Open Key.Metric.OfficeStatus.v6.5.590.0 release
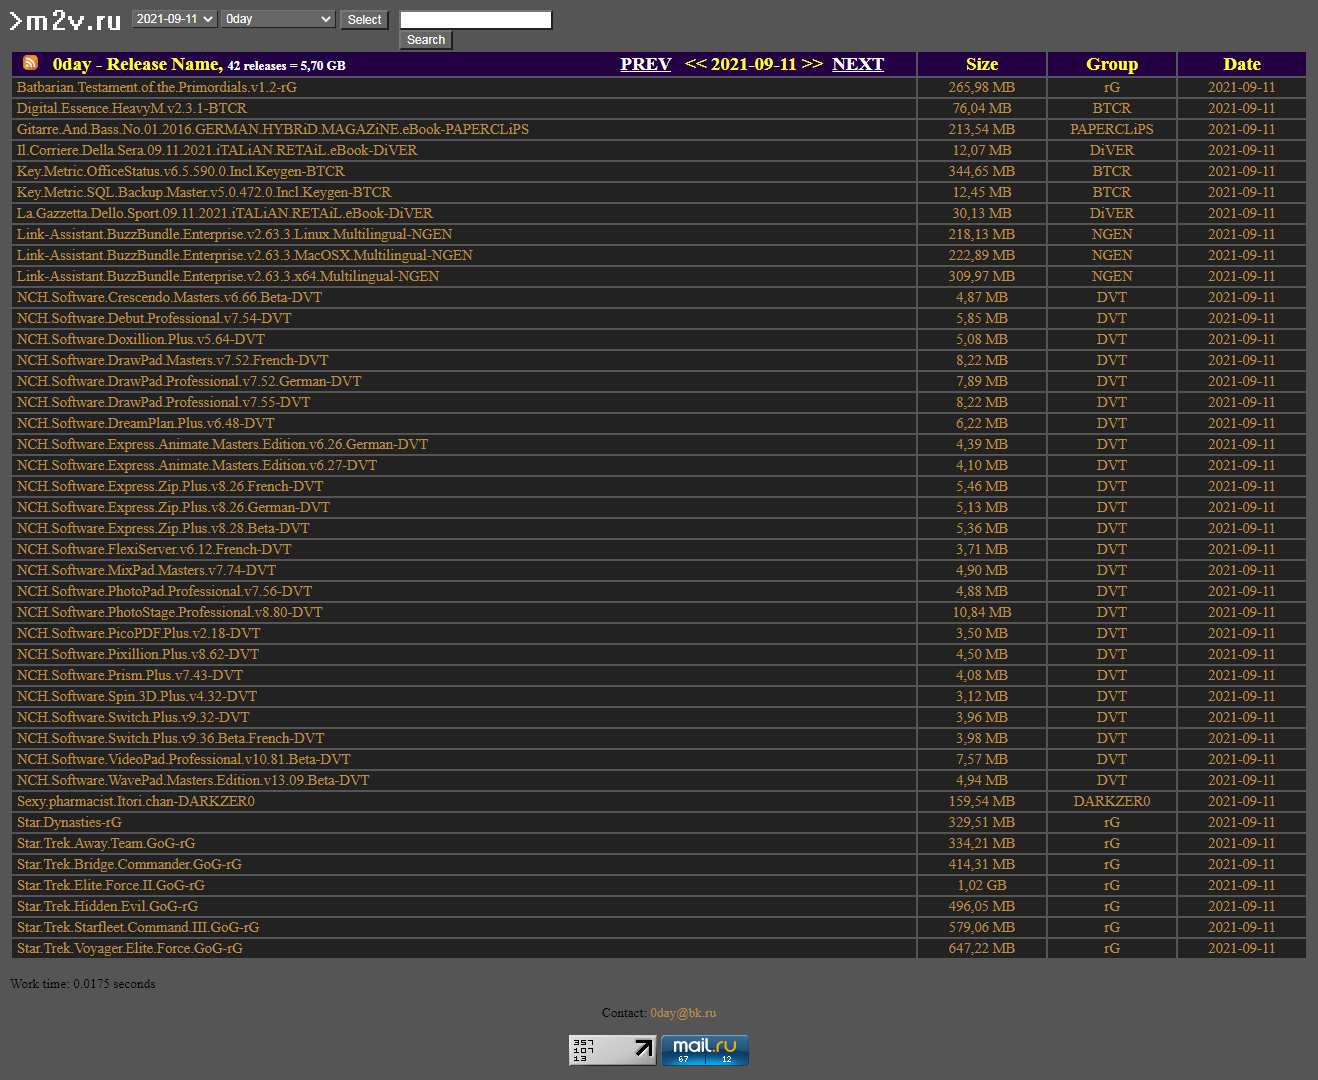The height and width of the screenshot is (1080, 1318). [181, 171]
